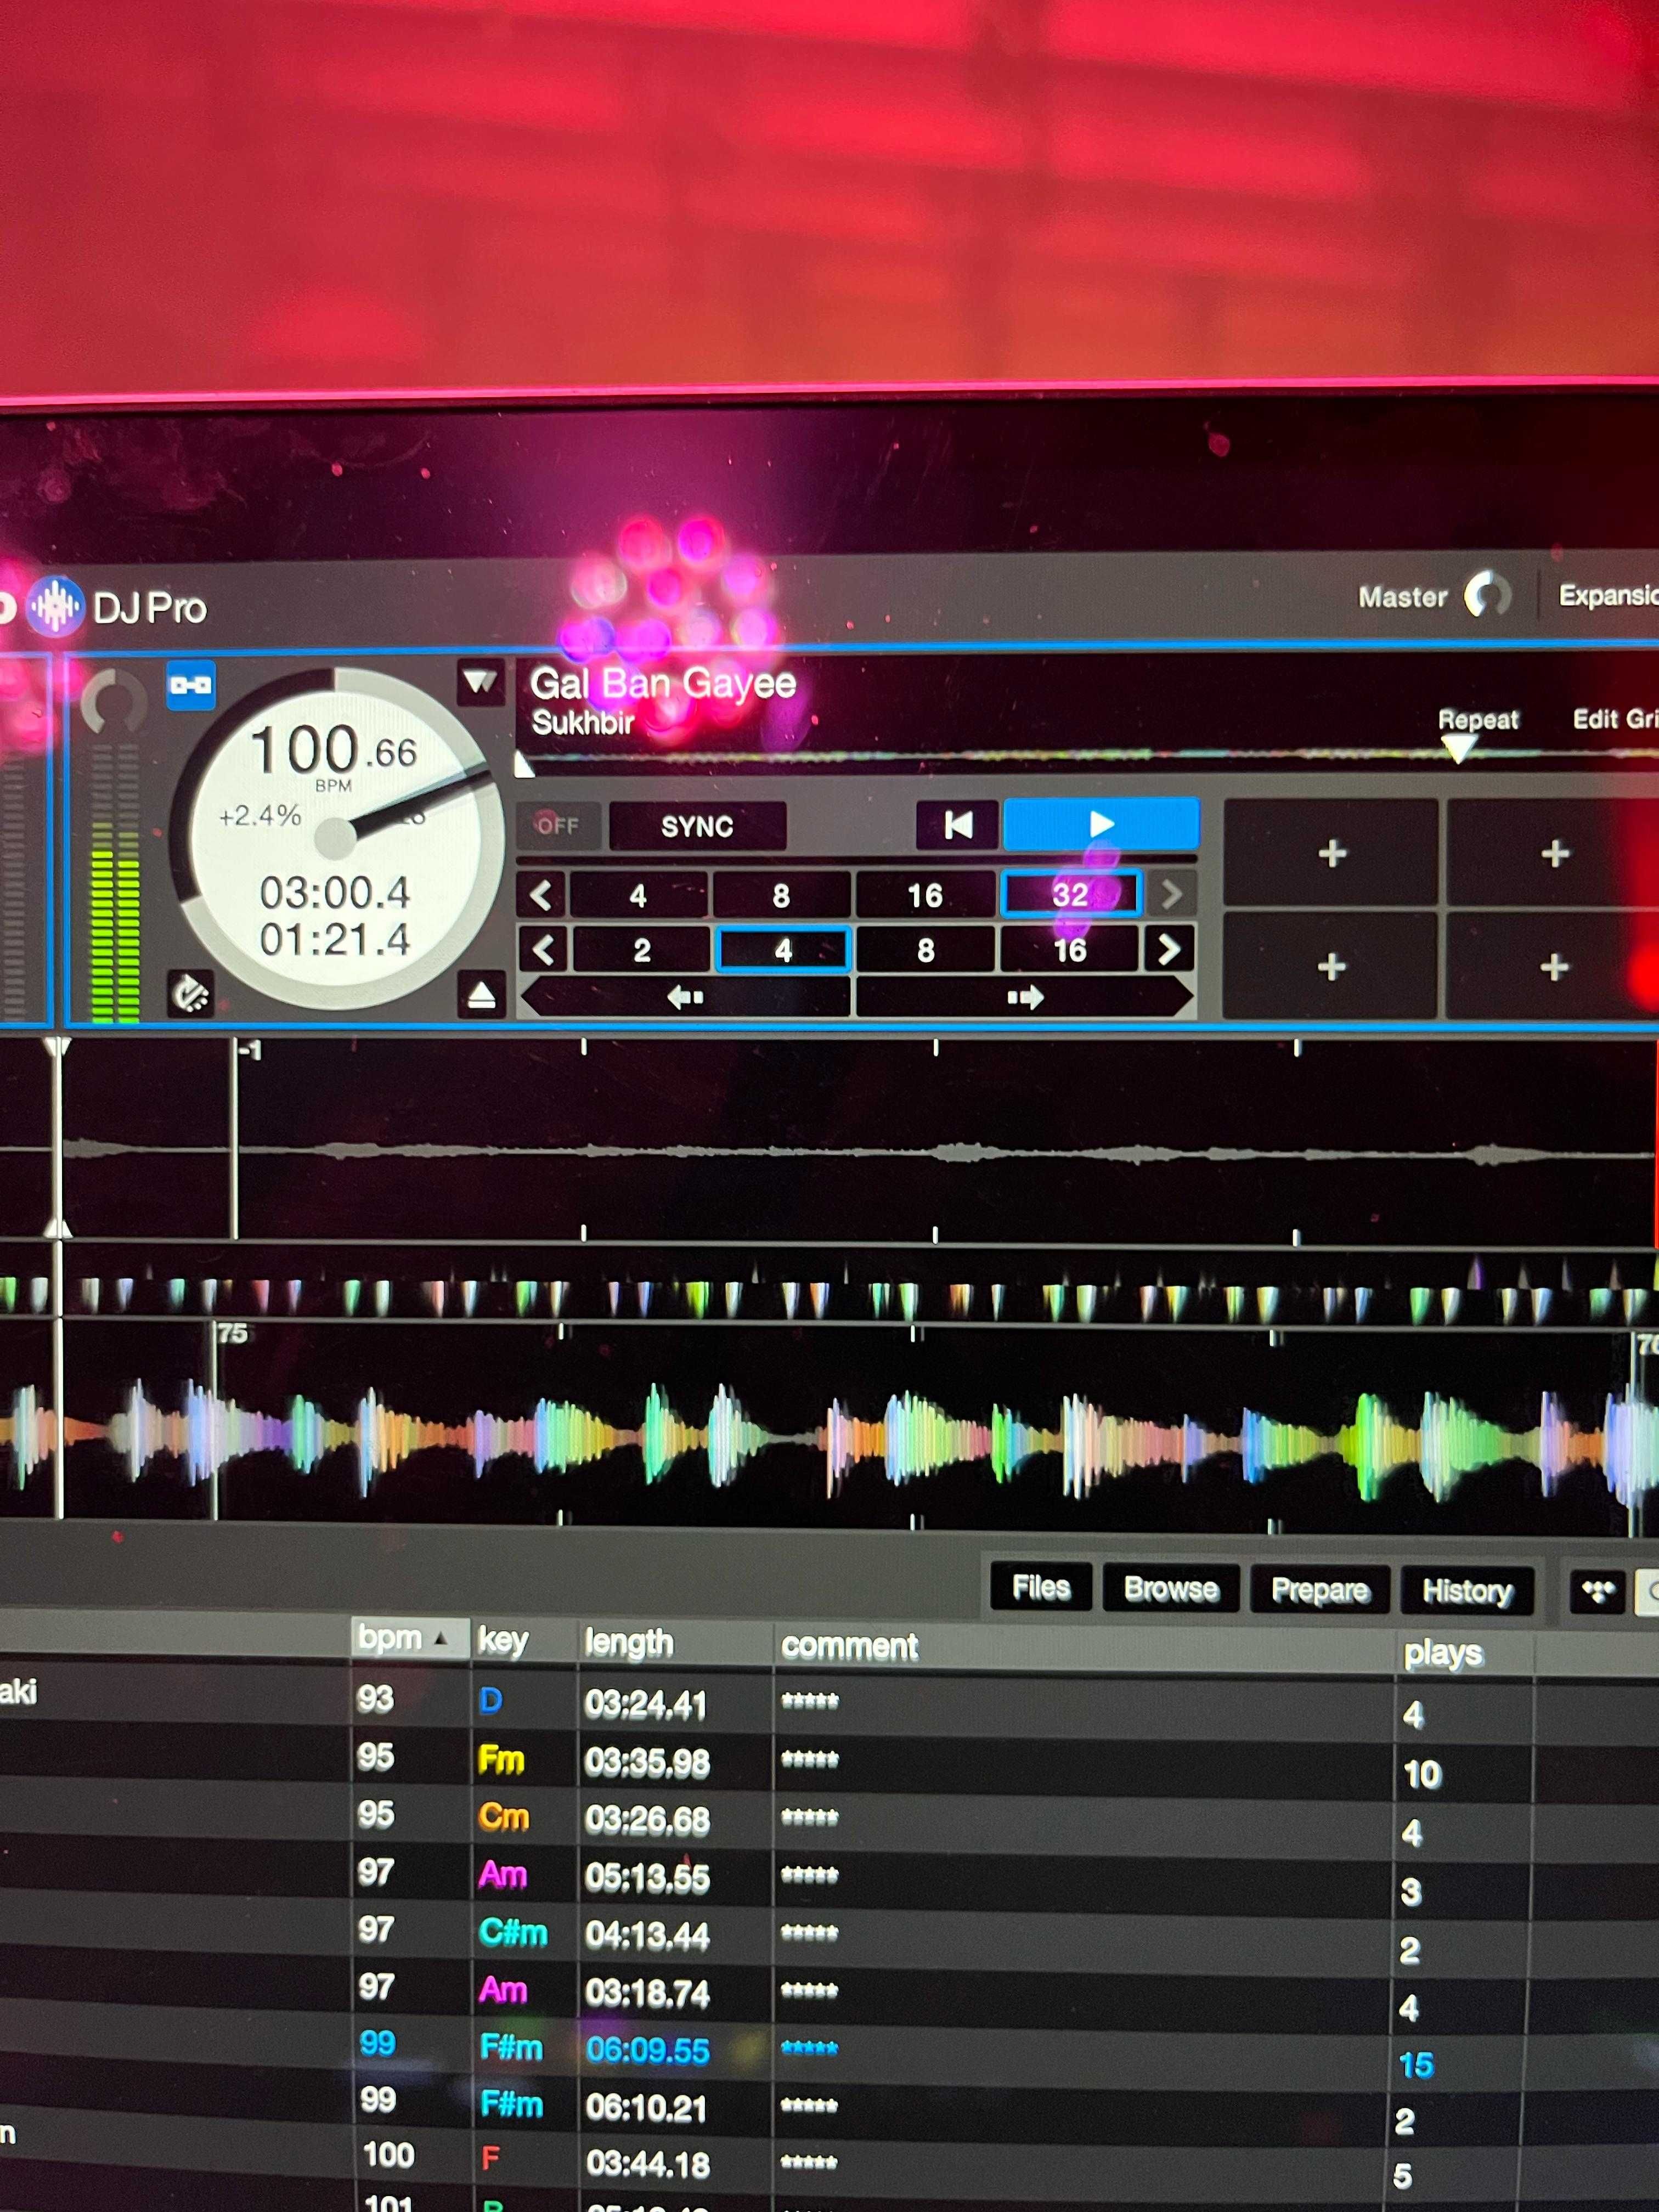This screenshot has width=1659, height=2212.
Task: Select beat jump size 2
Action: coord(641,949)
